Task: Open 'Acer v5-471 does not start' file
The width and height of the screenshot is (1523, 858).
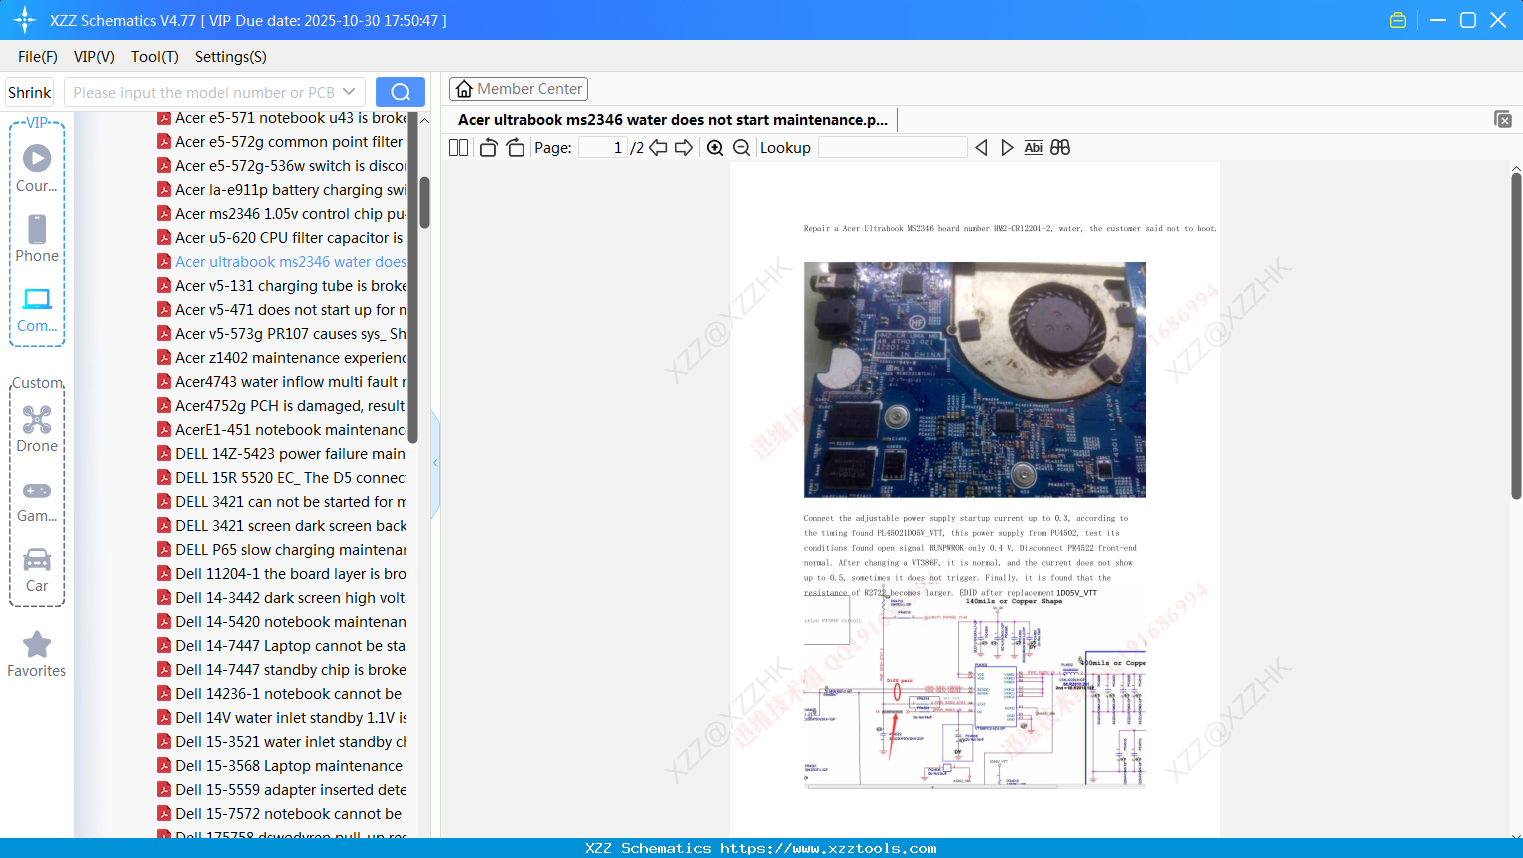Action: pyautogui.click(x=282, y=310)
